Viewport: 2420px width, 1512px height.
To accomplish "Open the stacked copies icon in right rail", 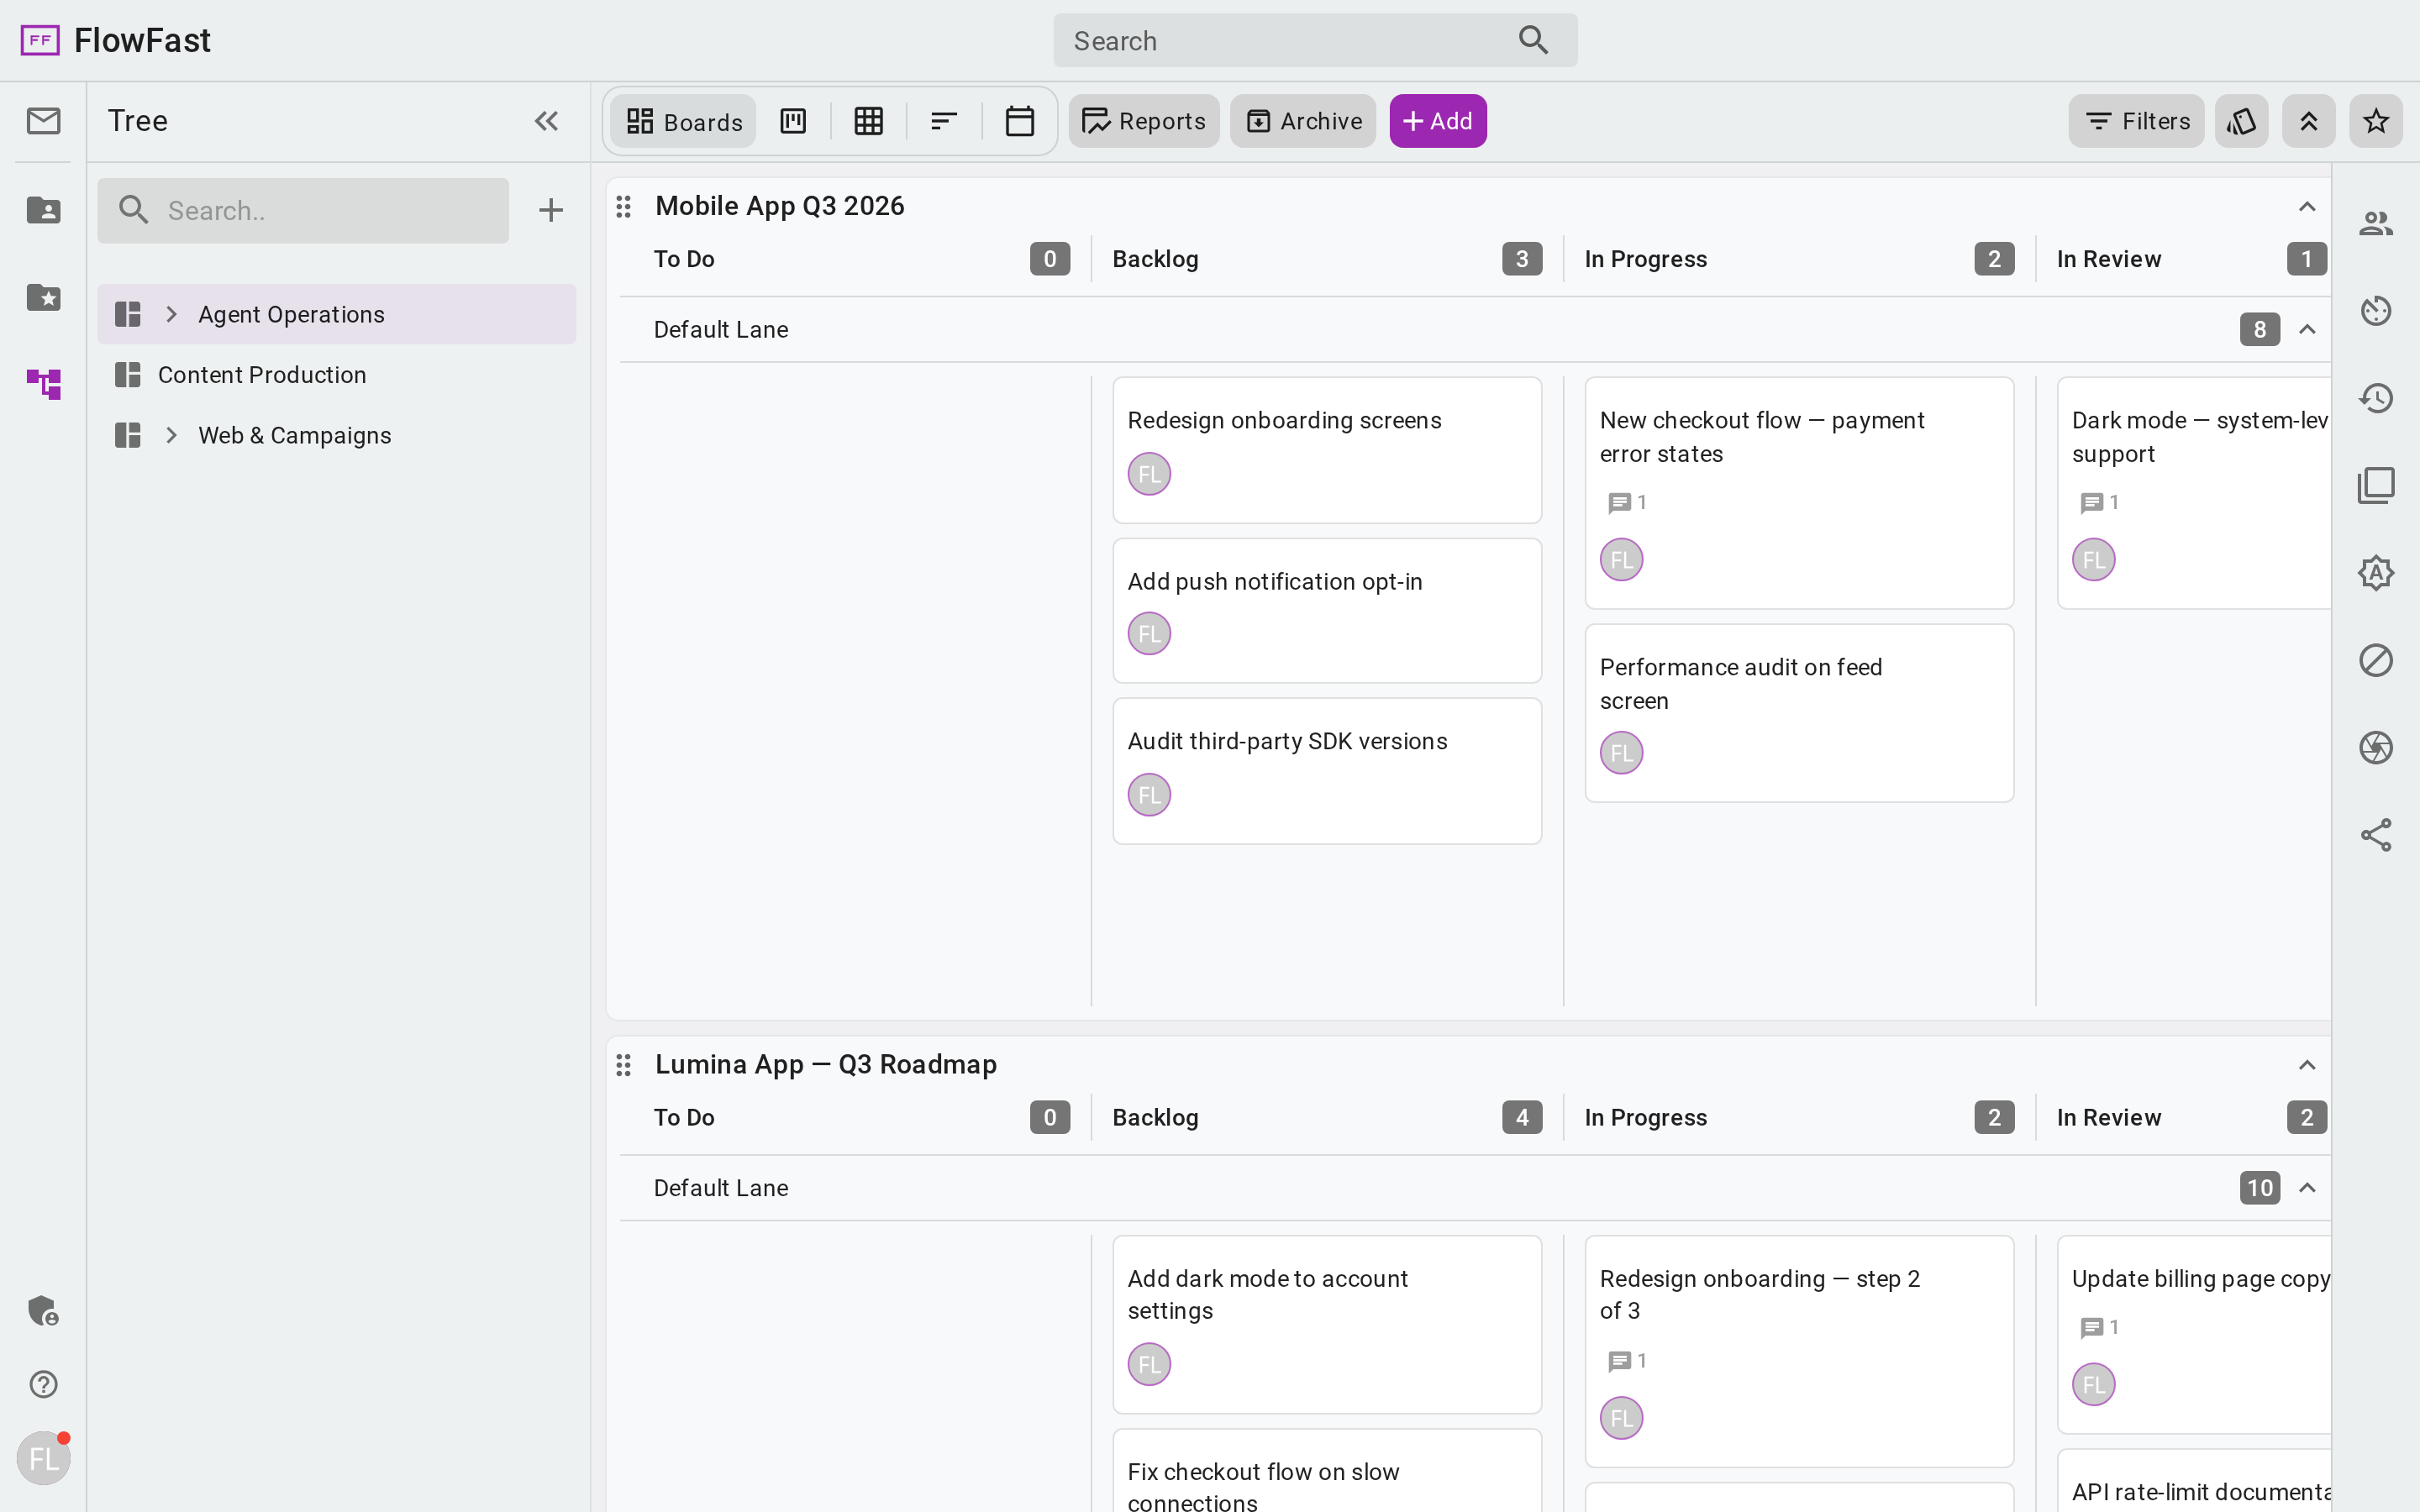I will coord(2376,485).
